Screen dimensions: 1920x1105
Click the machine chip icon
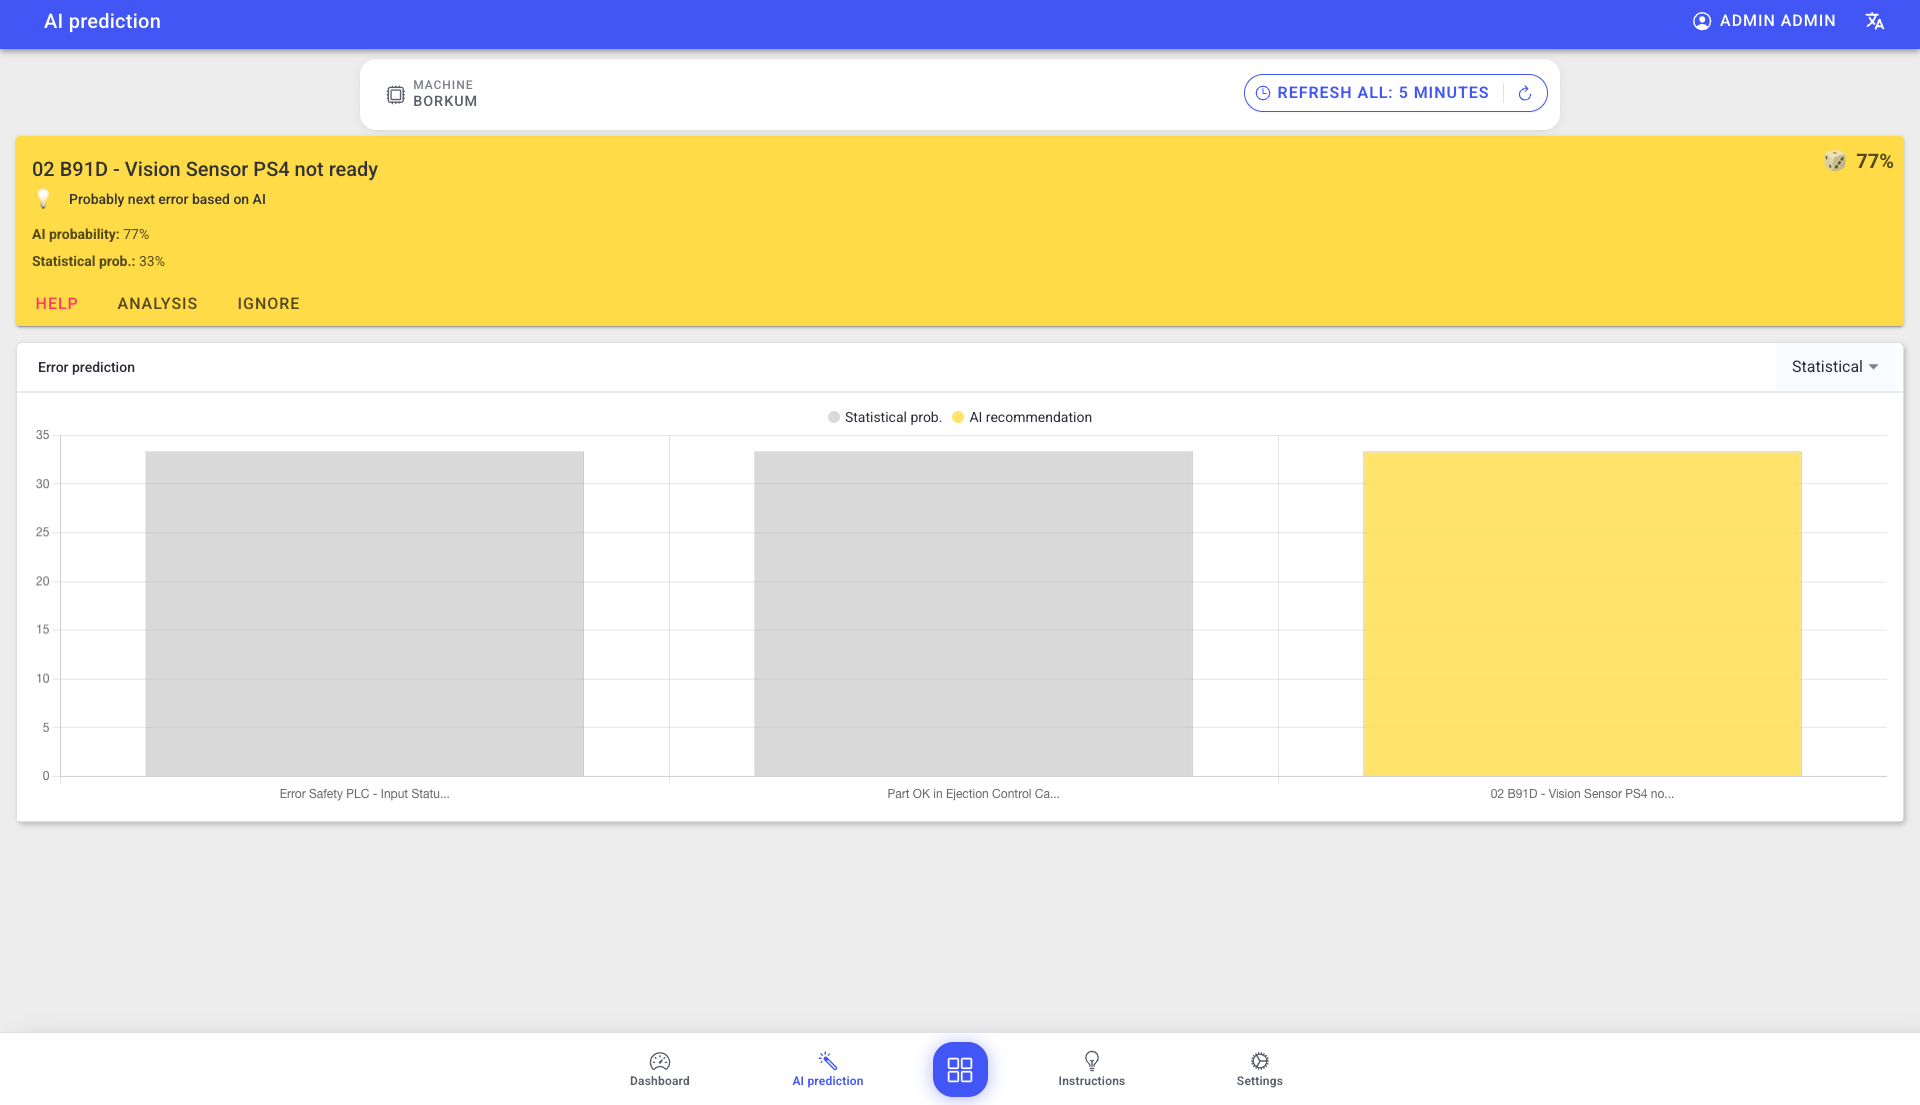[x=396, y=95]
